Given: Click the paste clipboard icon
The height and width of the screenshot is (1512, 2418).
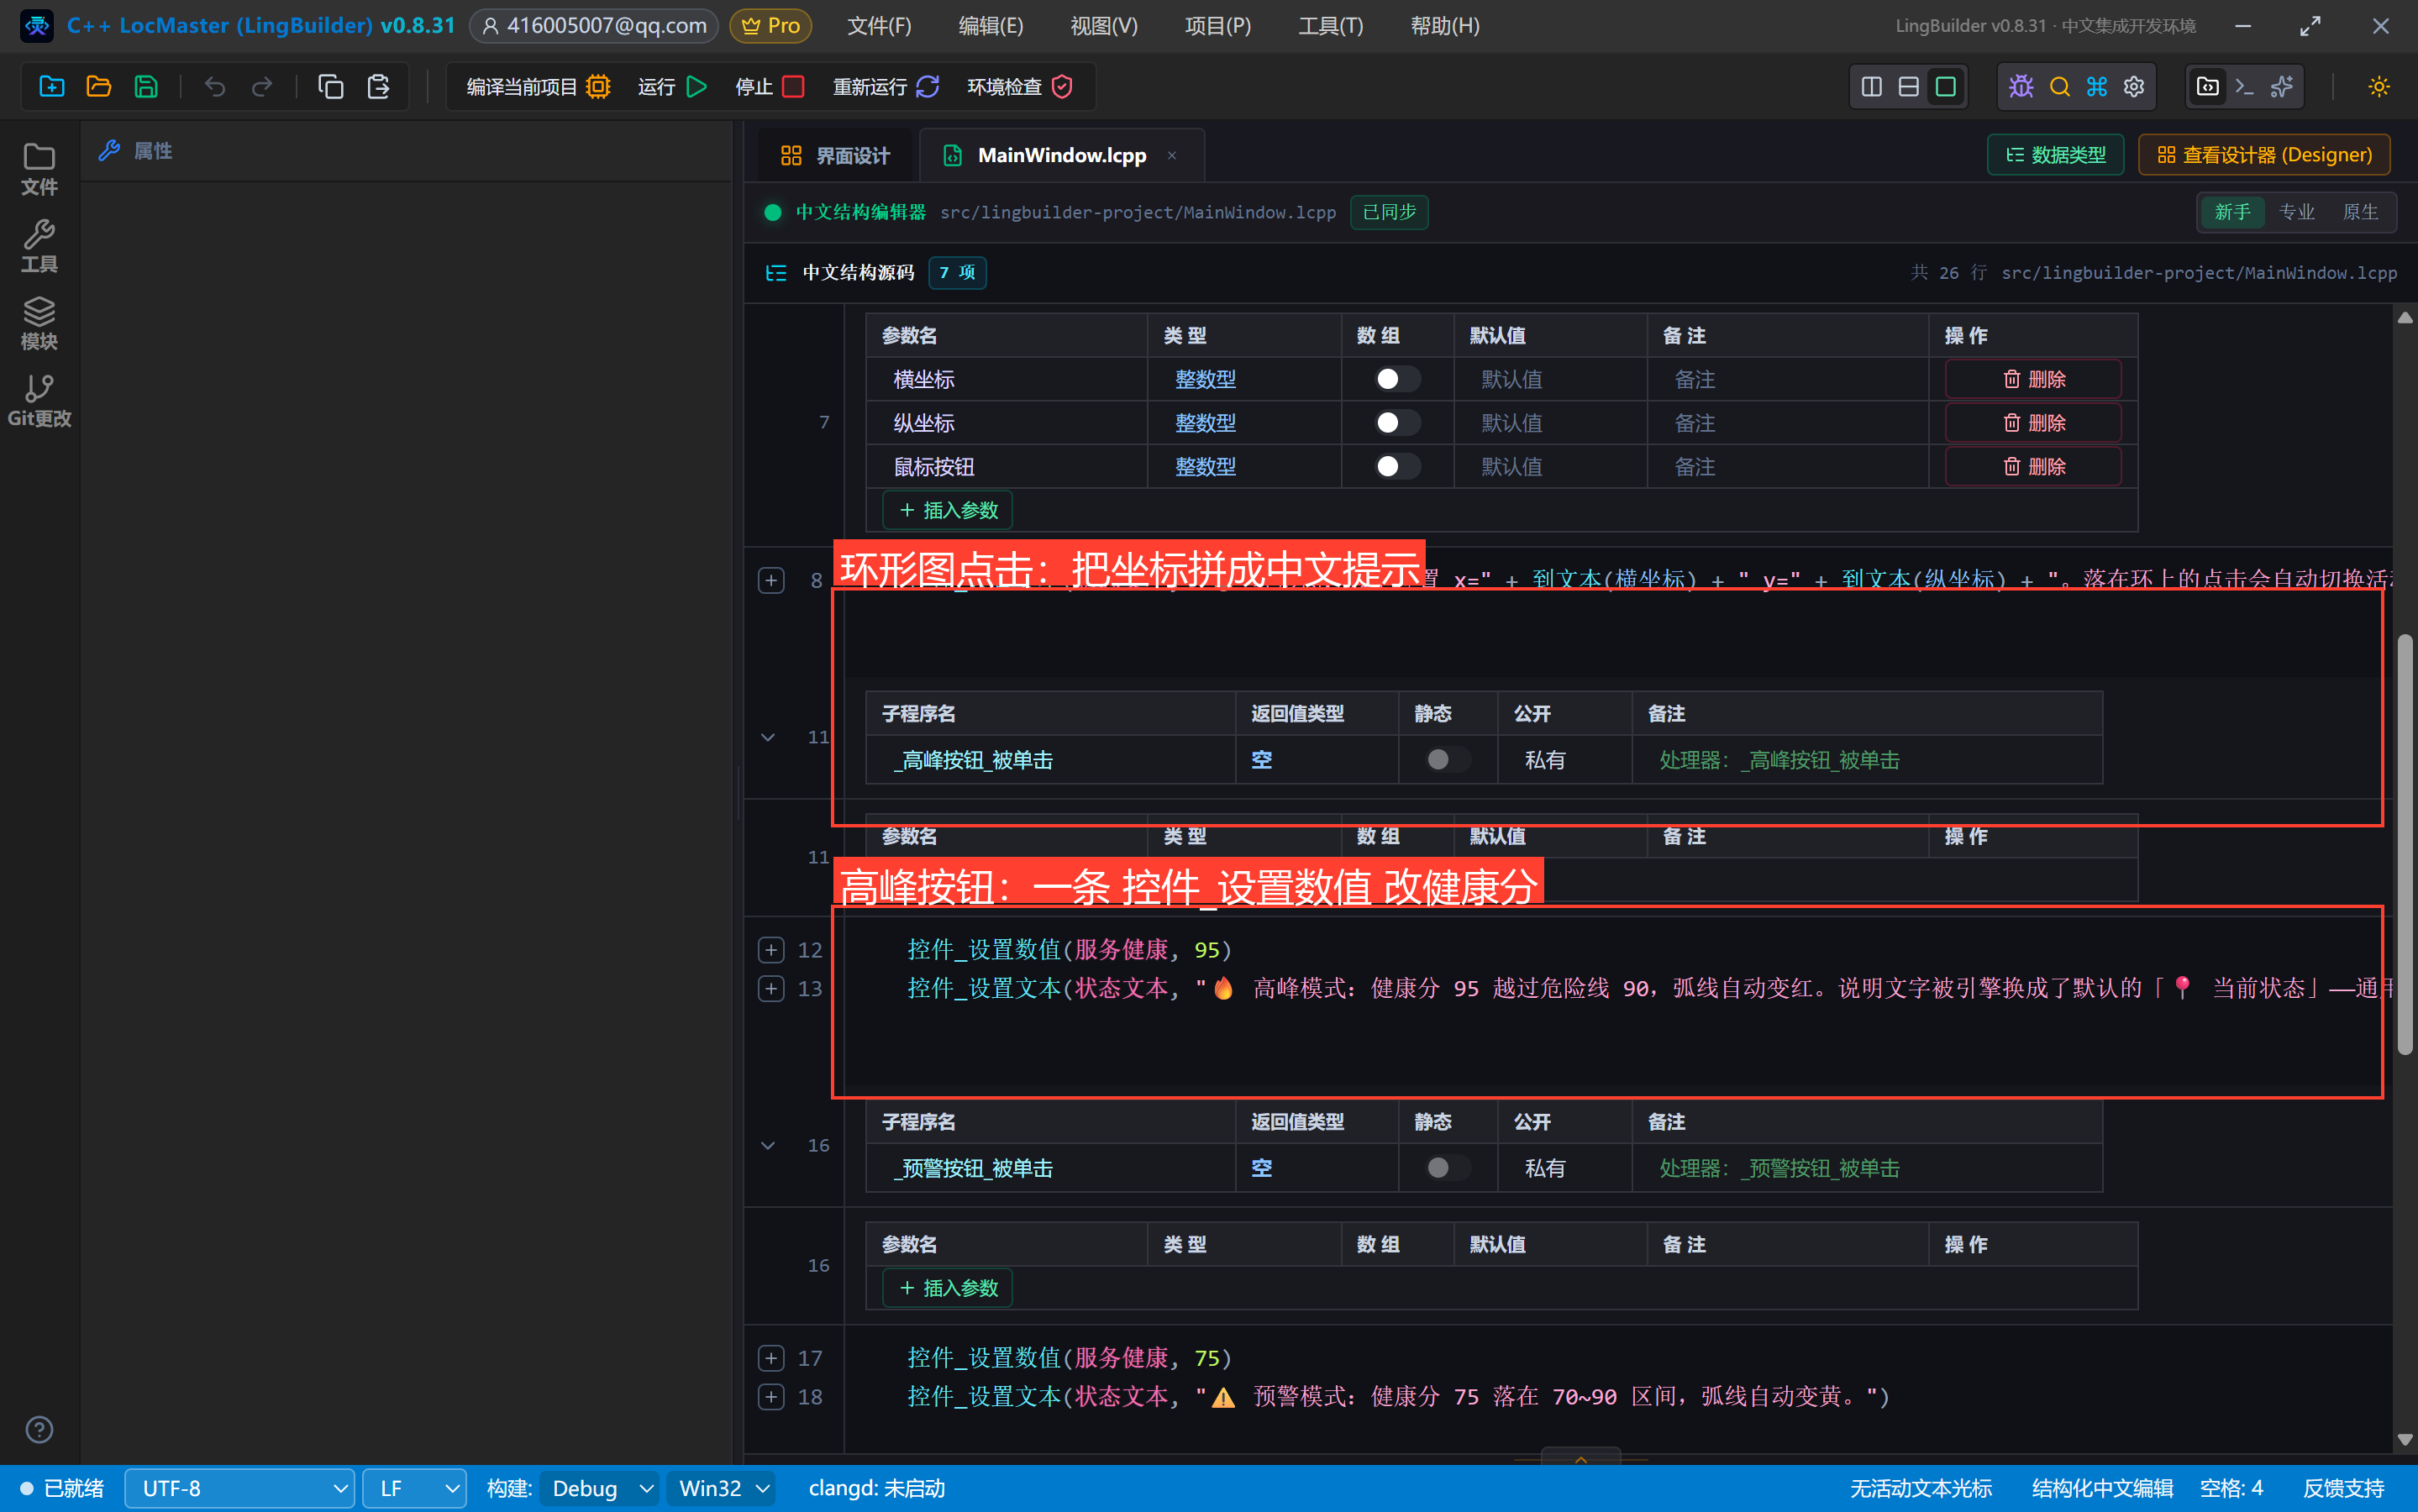Looking at the screenshot, I should (x=378, y=87).
